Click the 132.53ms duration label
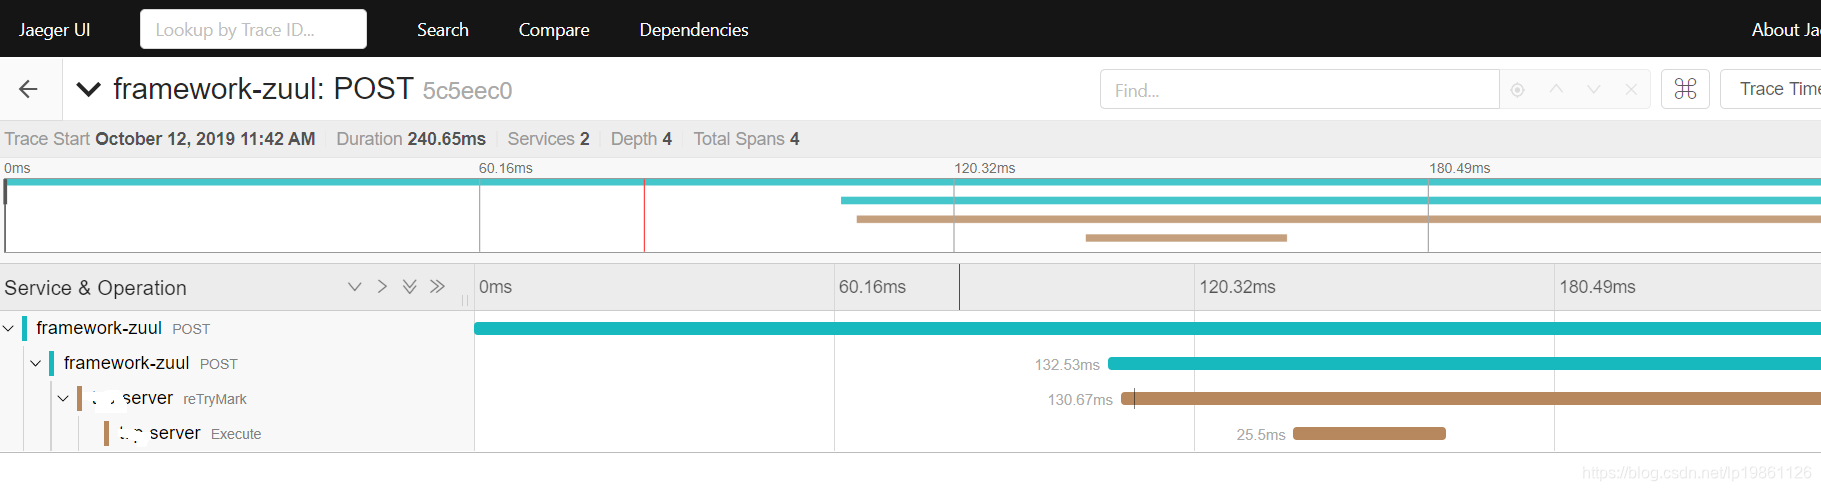This screenshot has height=491, width=1821. [x=1067, y=365]
